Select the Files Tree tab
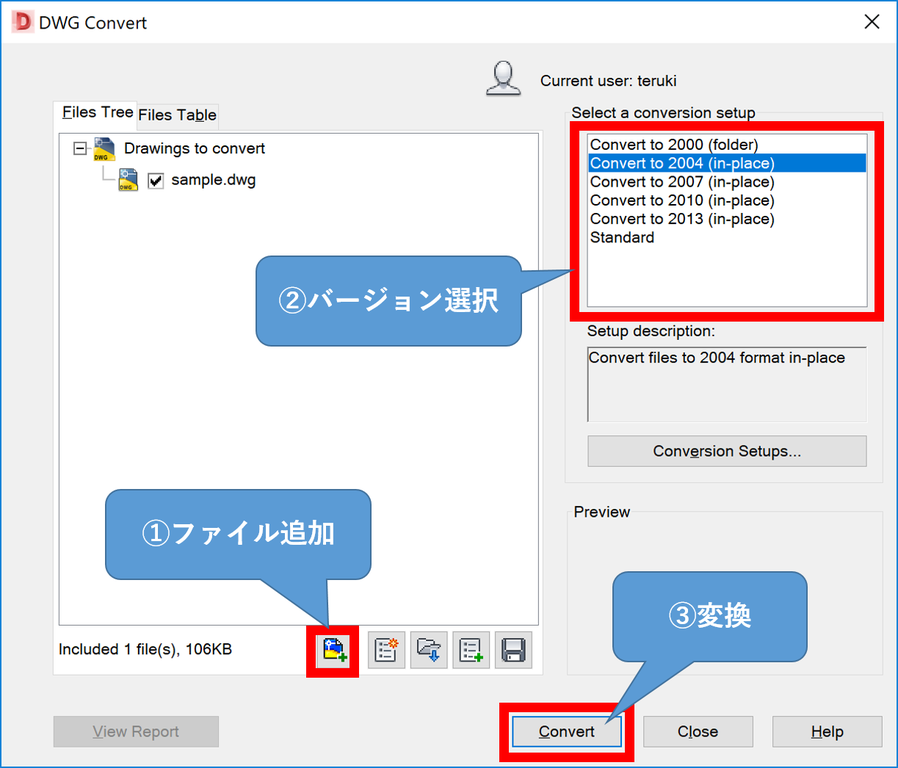Image resolution: width=898 pixels, height=768 pixels. [x=97, y=112]
